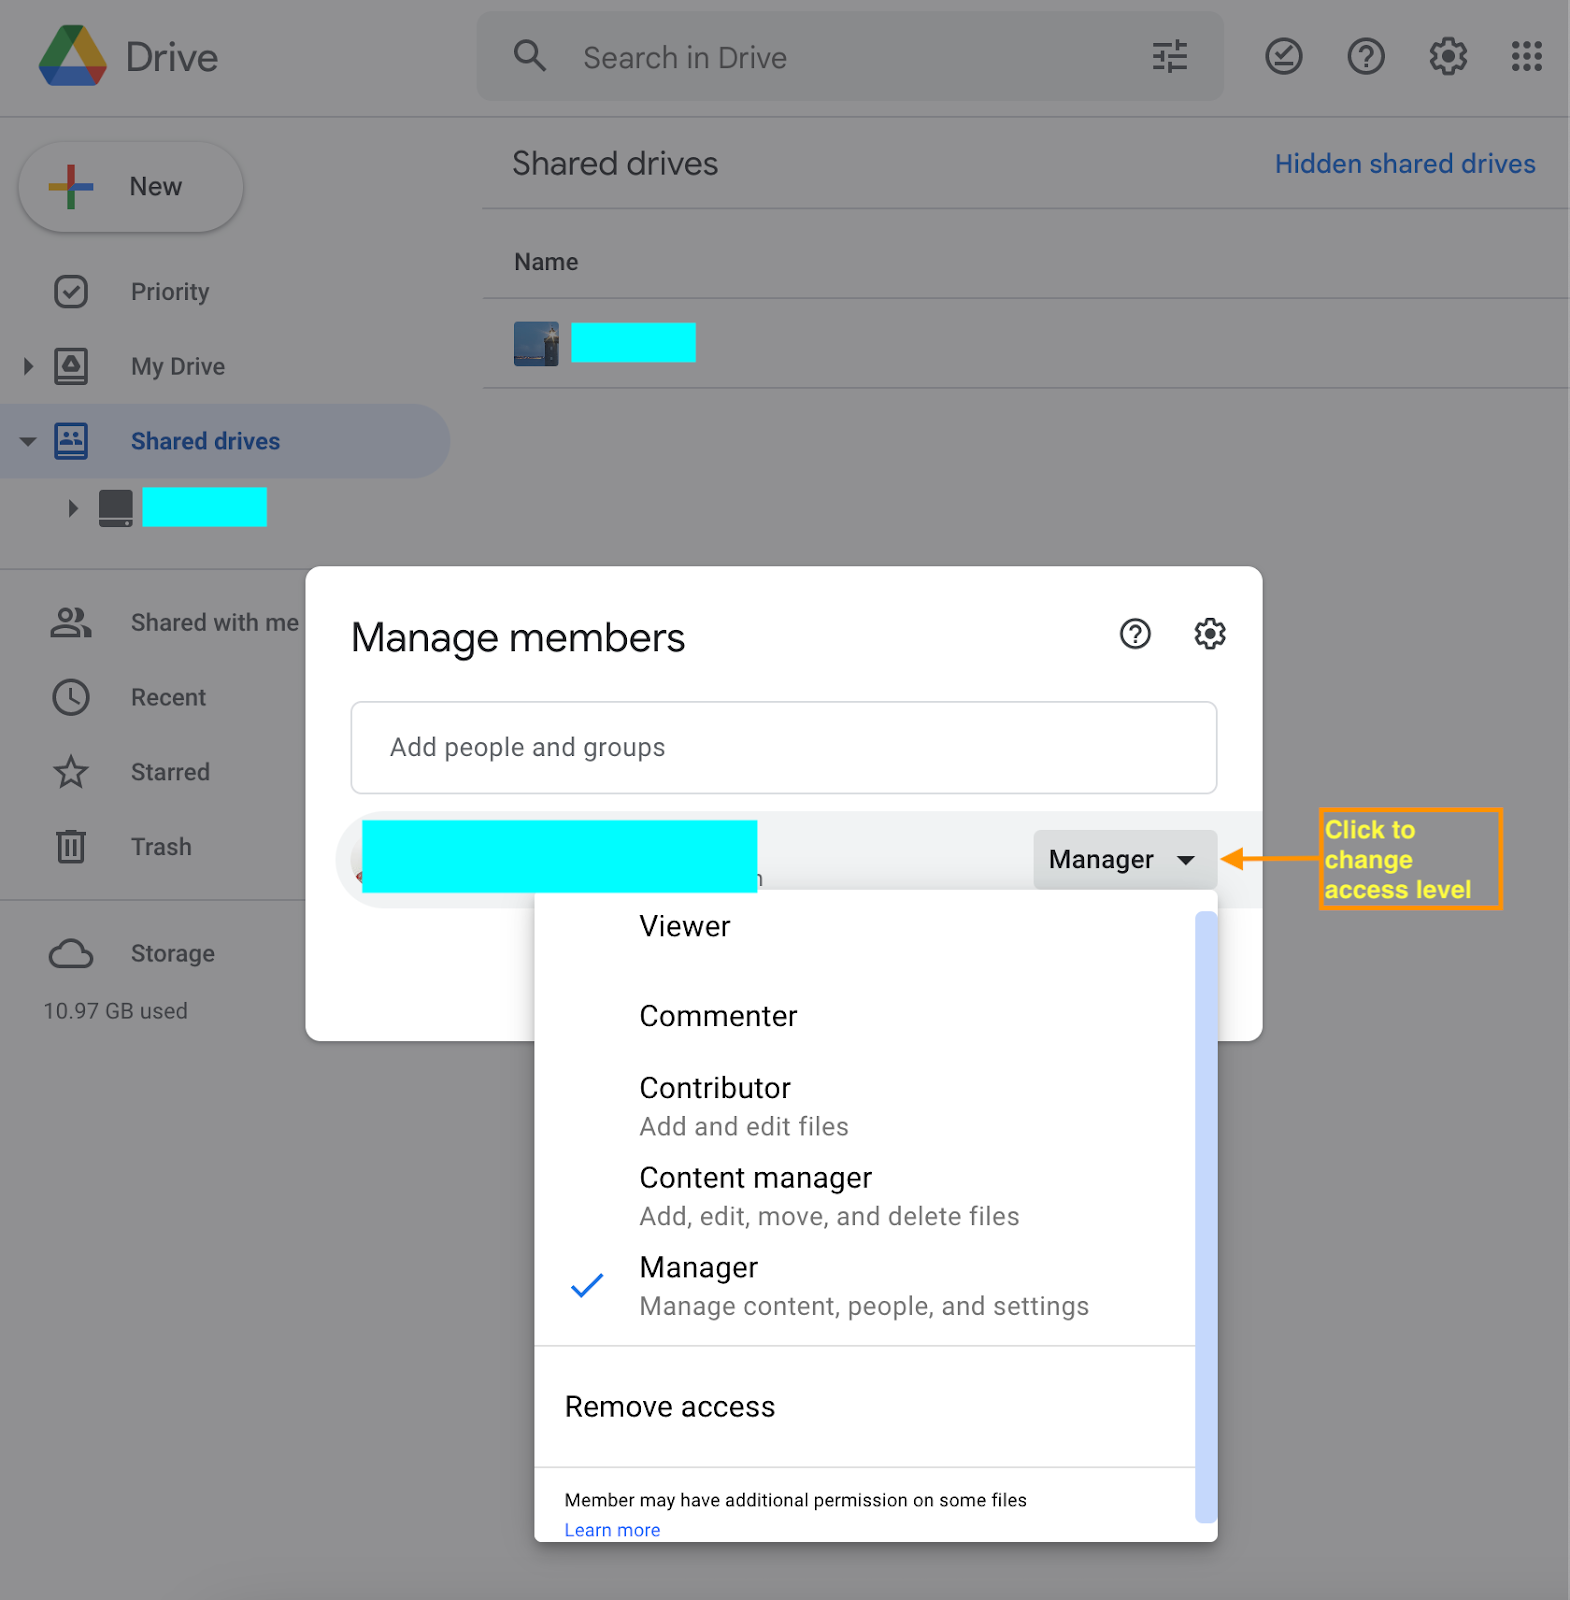Image resolution: width=1570 pixels, height=1600 pixels.
Task: Follow the Learn more link
Action: pos(612,1530)
